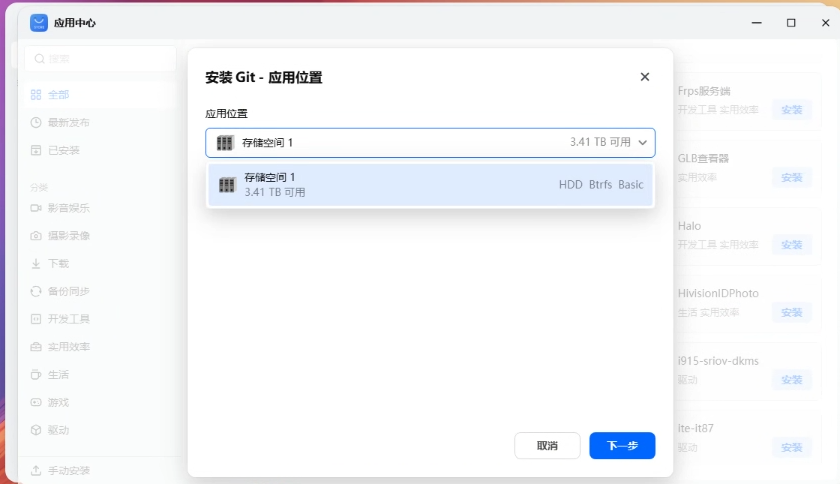This screenshot has height=484, width=840.
Task: Click the 手动安装 upload icon
Action: [36, 471]
